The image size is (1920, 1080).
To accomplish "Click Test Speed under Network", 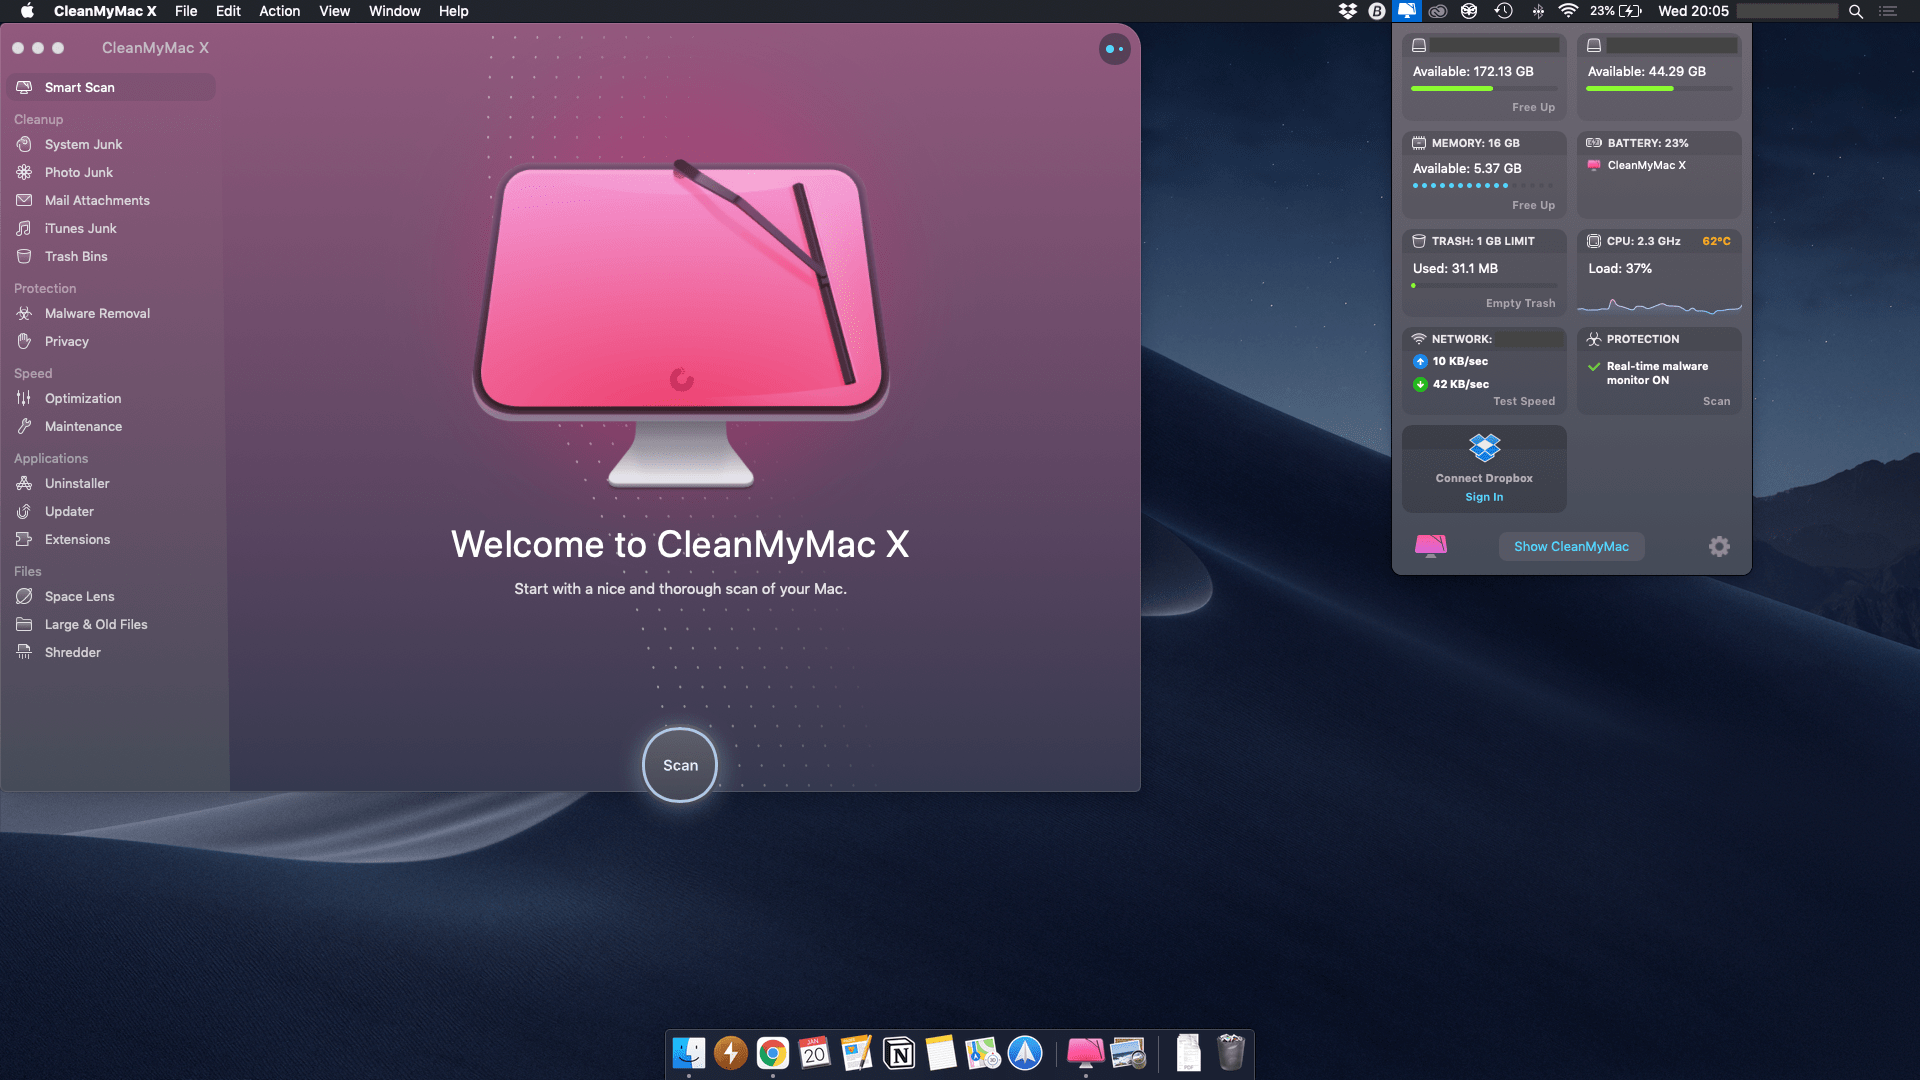I will tap(1524, 401).
